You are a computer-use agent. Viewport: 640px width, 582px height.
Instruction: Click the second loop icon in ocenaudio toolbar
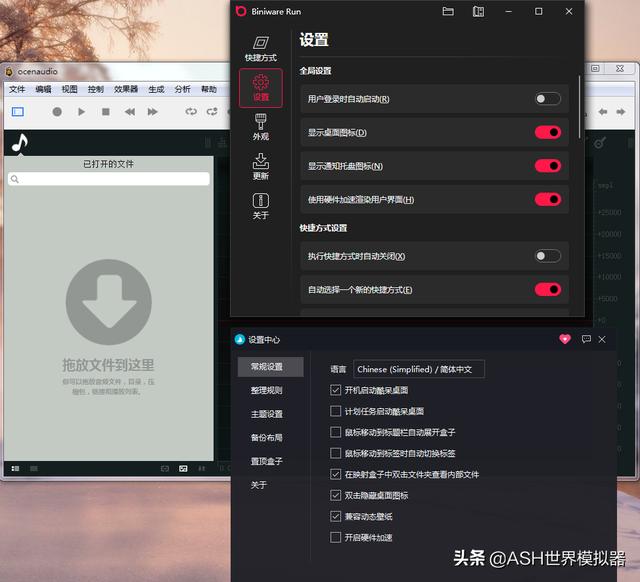212,111
